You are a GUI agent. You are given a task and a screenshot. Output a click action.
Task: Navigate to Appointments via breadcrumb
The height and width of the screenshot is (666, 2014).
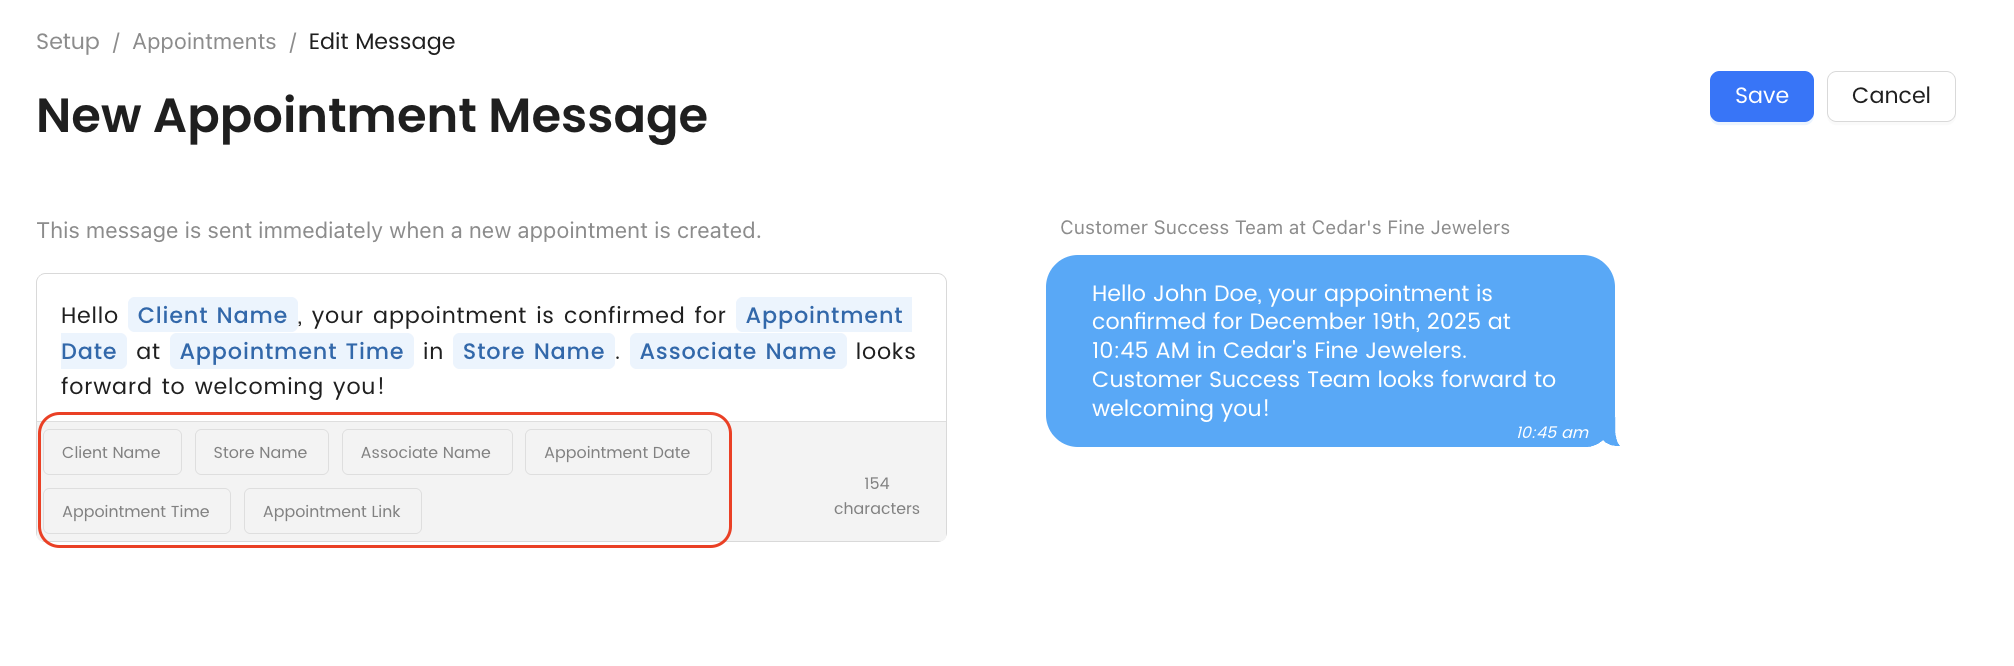click(x=204, y=41)
